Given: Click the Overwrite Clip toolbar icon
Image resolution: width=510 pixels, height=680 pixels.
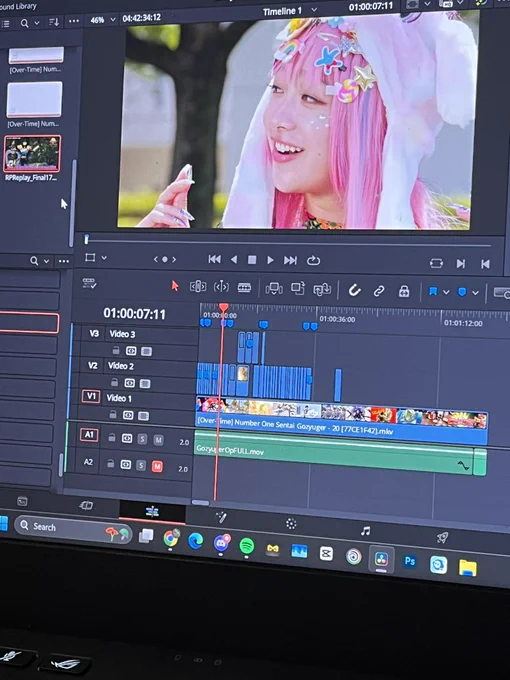Looking at the screenshot, I should click(298, 288).
